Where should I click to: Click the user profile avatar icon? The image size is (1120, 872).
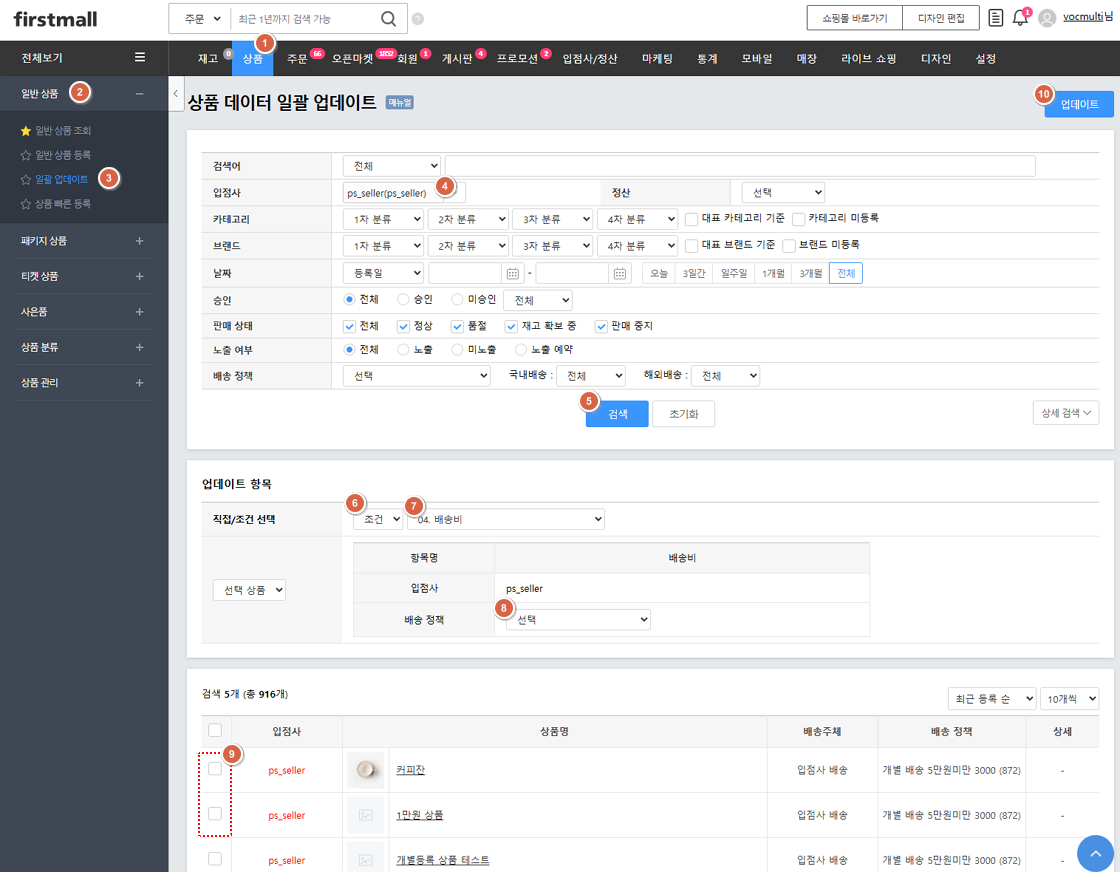tap(1046, 19)
